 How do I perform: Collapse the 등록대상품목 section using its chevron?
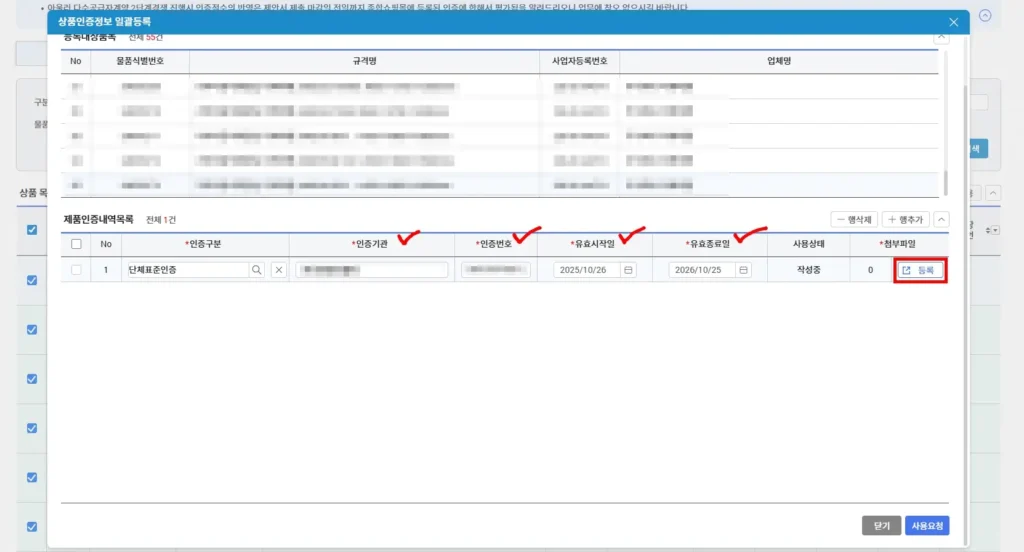[x=941, y=36]
